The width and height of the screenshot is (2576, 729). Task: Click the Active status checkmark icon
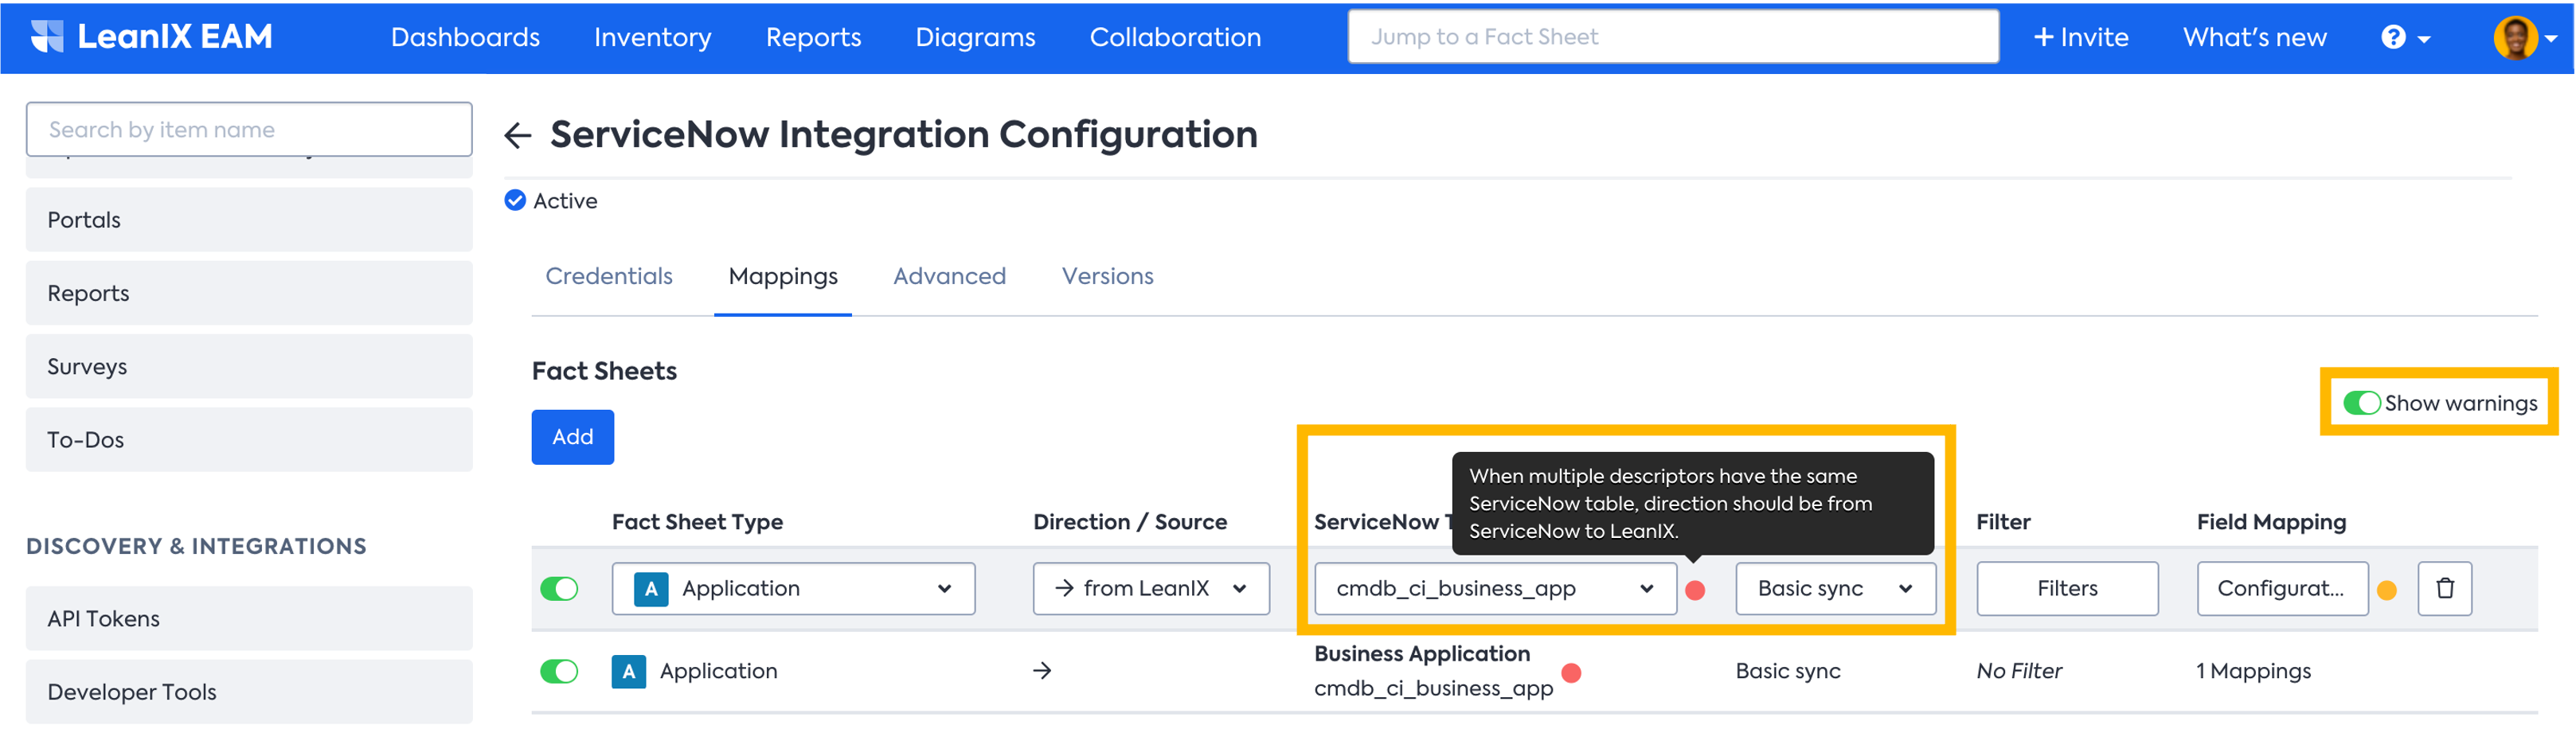click(515, 201)
